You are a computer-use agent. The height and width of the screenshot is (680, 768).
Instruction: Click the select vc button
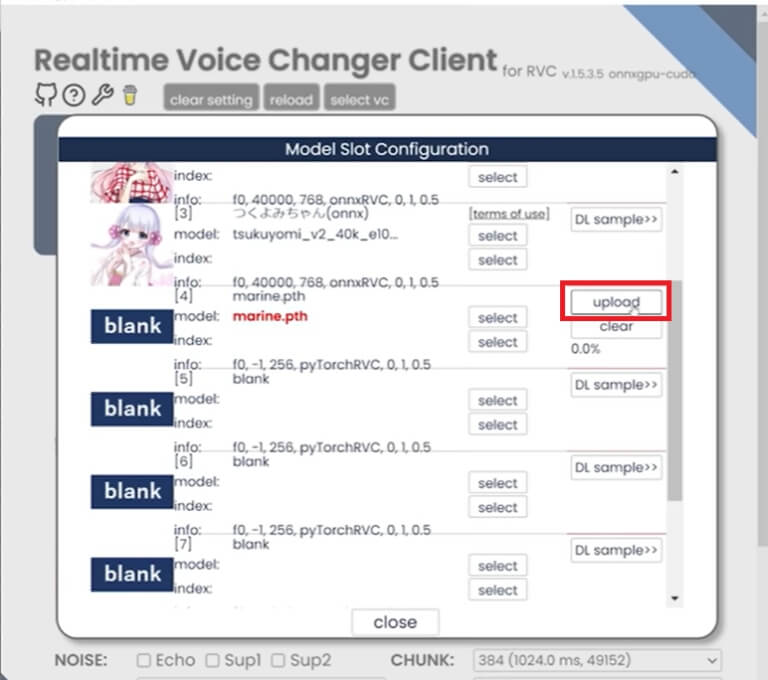[360, 97]
